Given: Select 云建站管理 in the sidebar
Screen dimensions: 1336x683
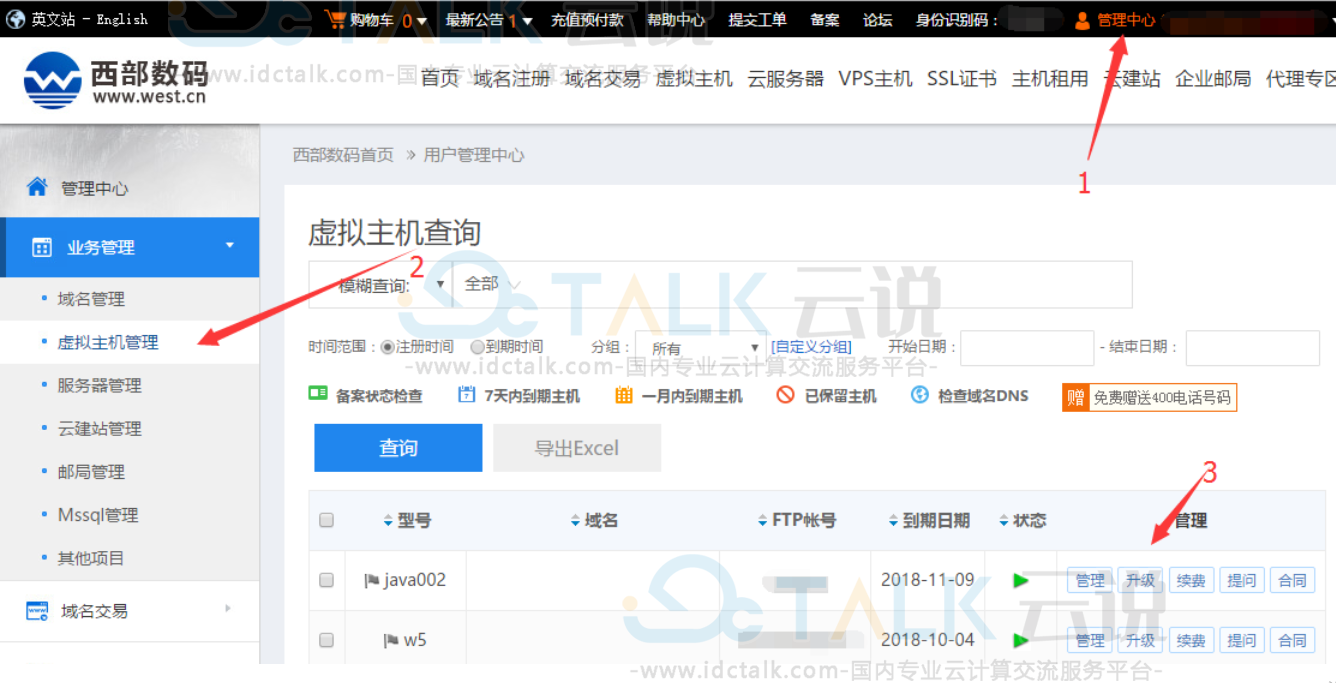Looking at the screenshot, I should coord(99,428).
